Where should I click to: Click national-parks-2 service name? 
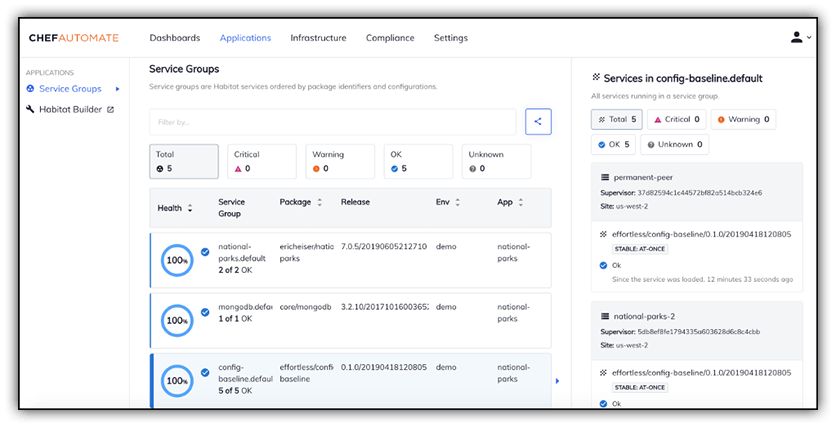point(644,316)
